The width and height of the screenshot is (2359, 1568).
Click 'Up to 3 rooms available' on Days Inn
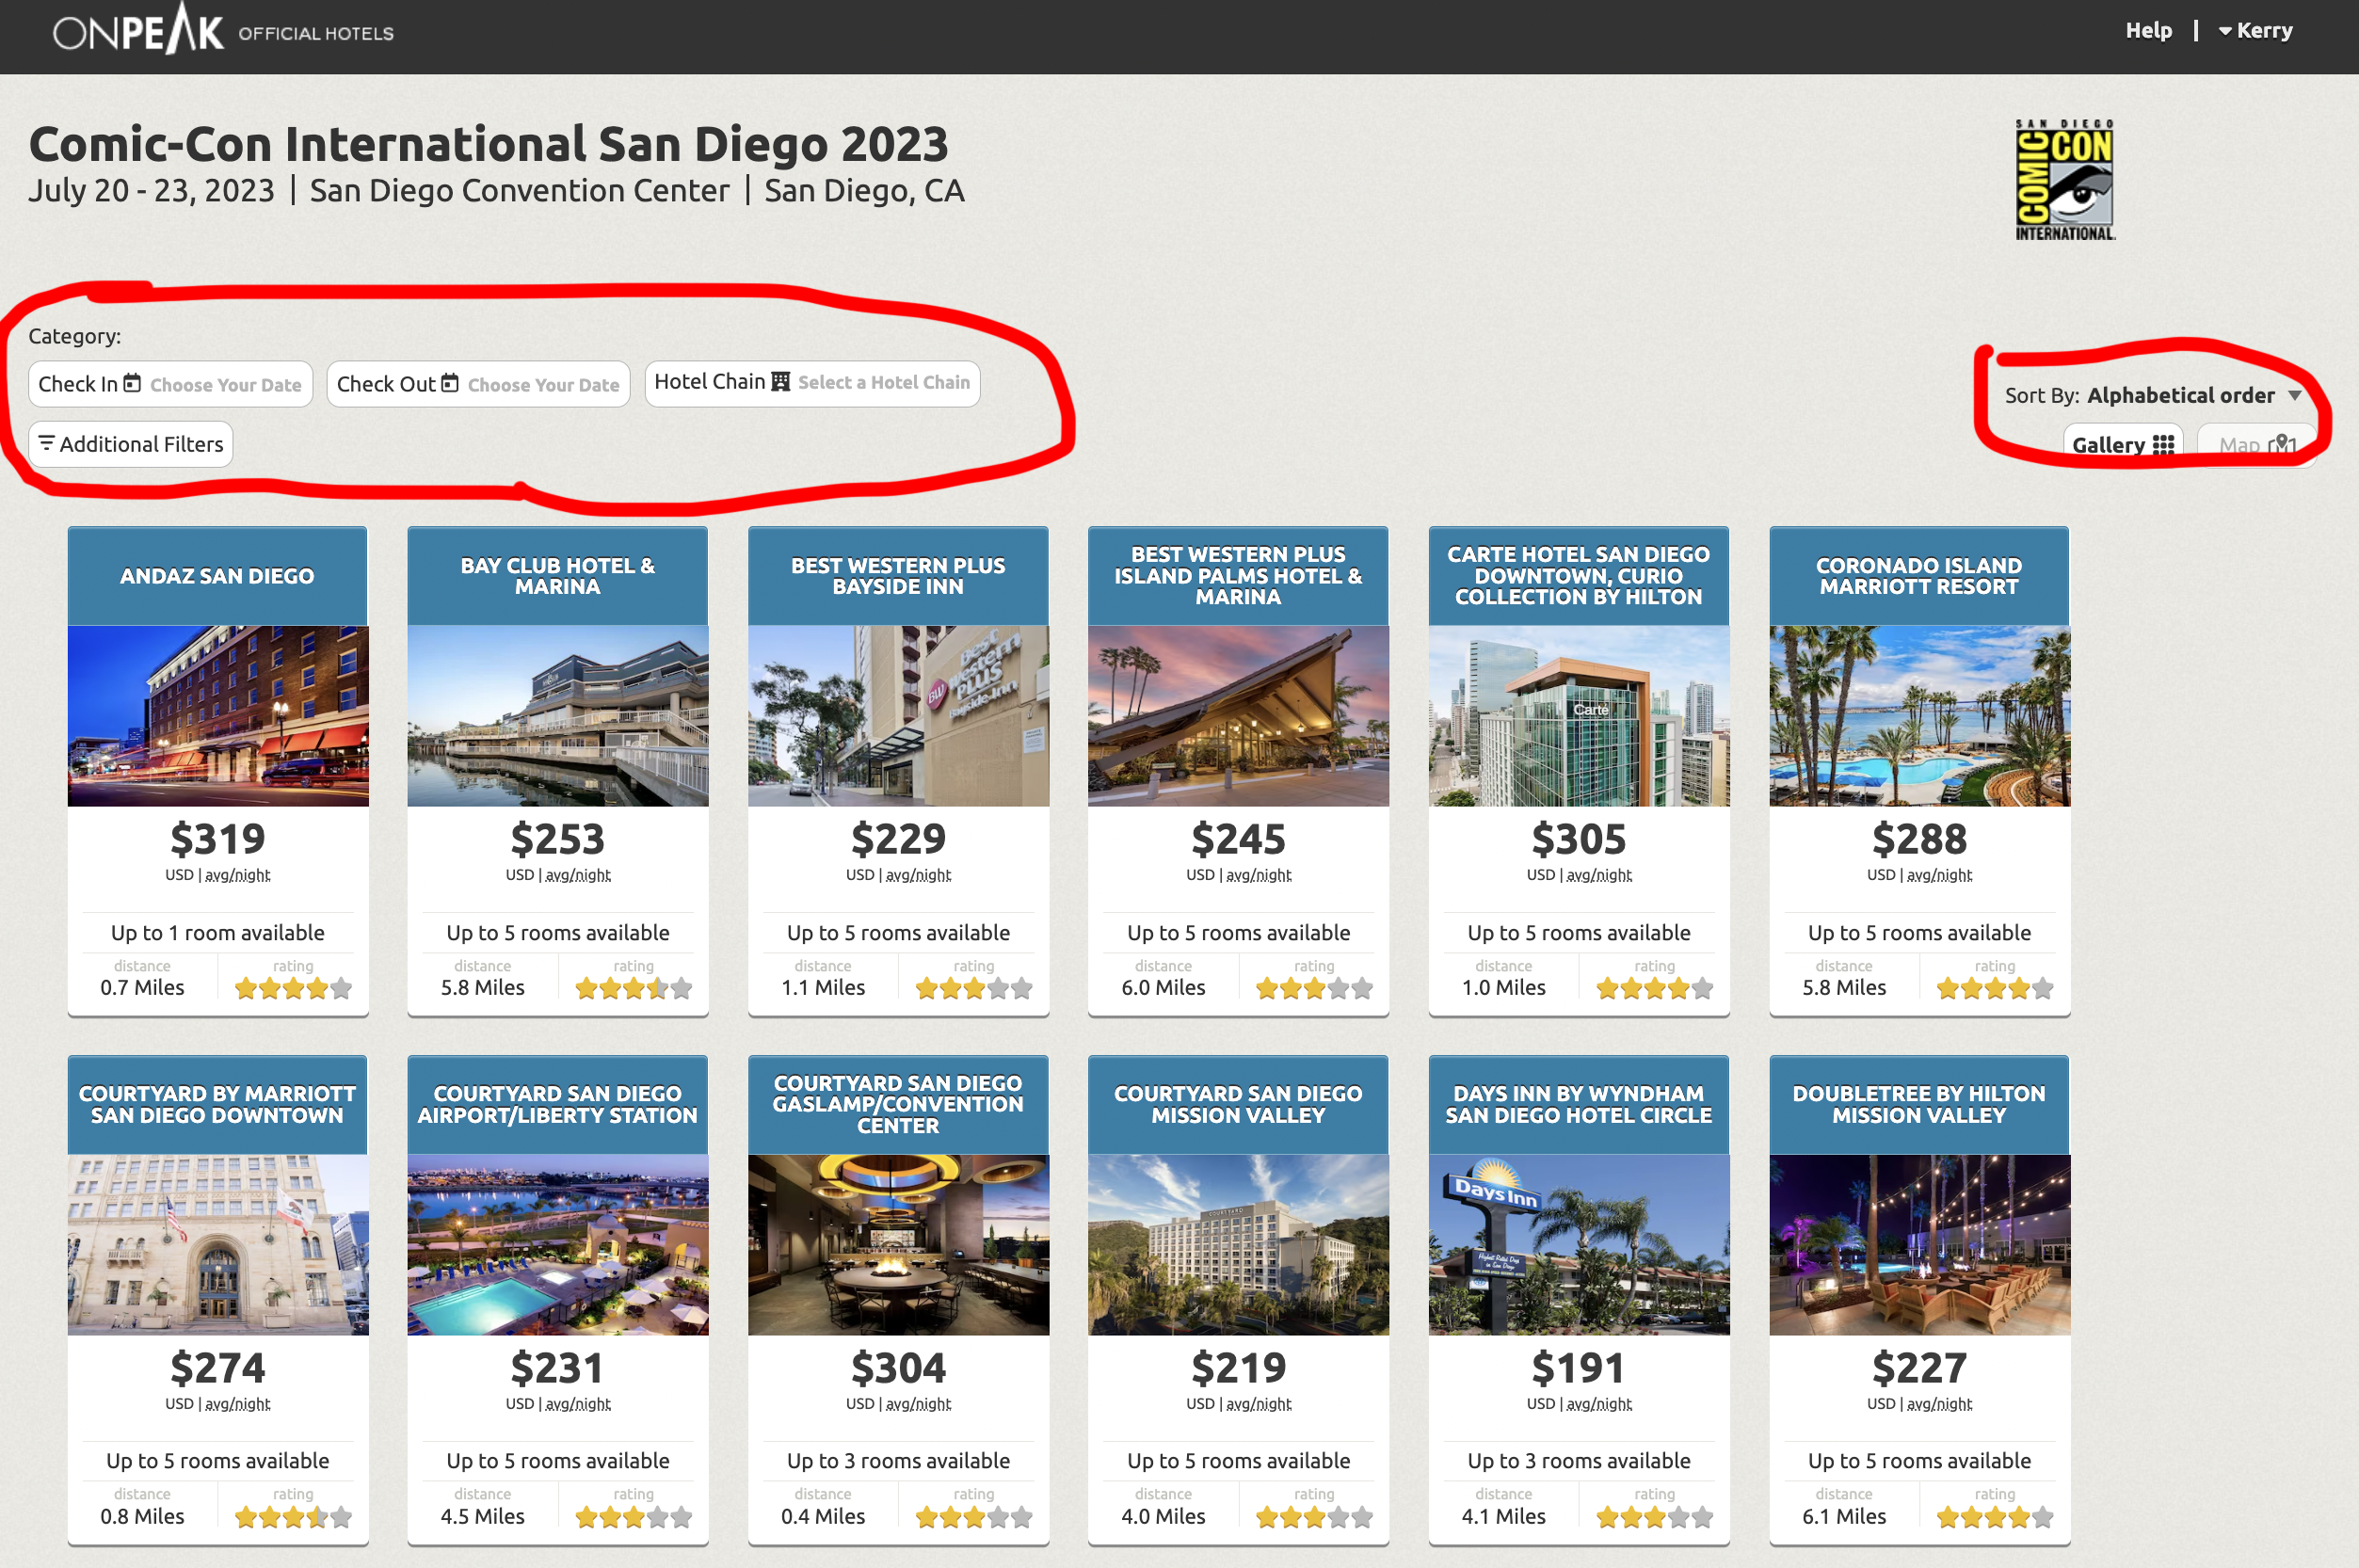point(1579,1462)
